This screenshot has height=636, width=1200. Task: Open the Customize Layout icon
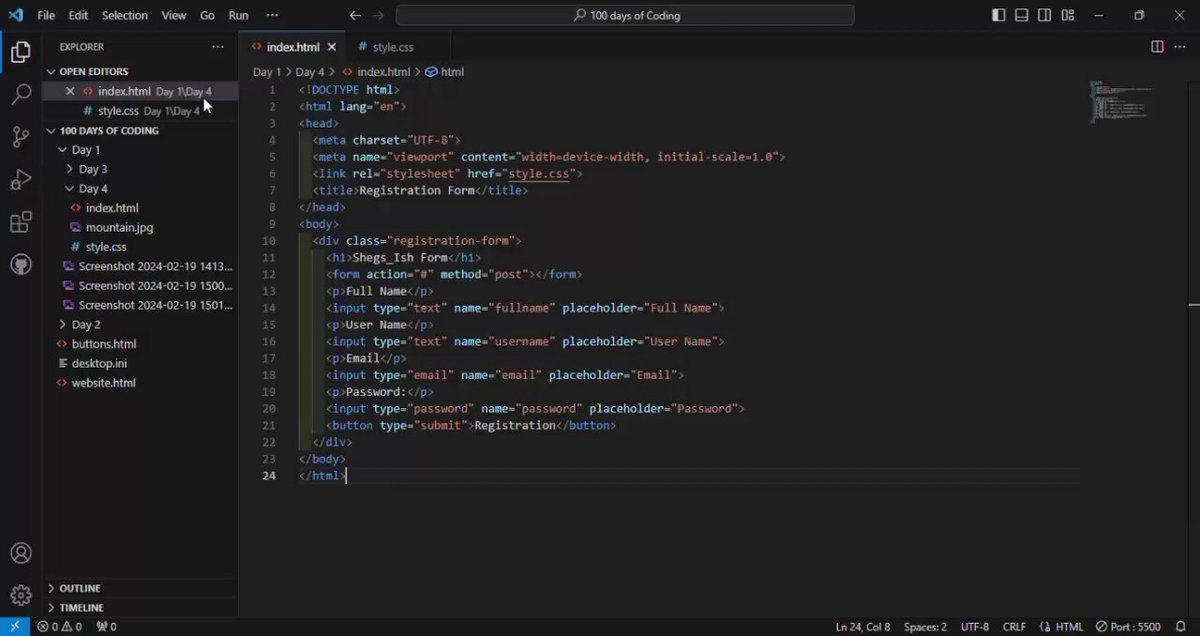[x=1068, y=15]
